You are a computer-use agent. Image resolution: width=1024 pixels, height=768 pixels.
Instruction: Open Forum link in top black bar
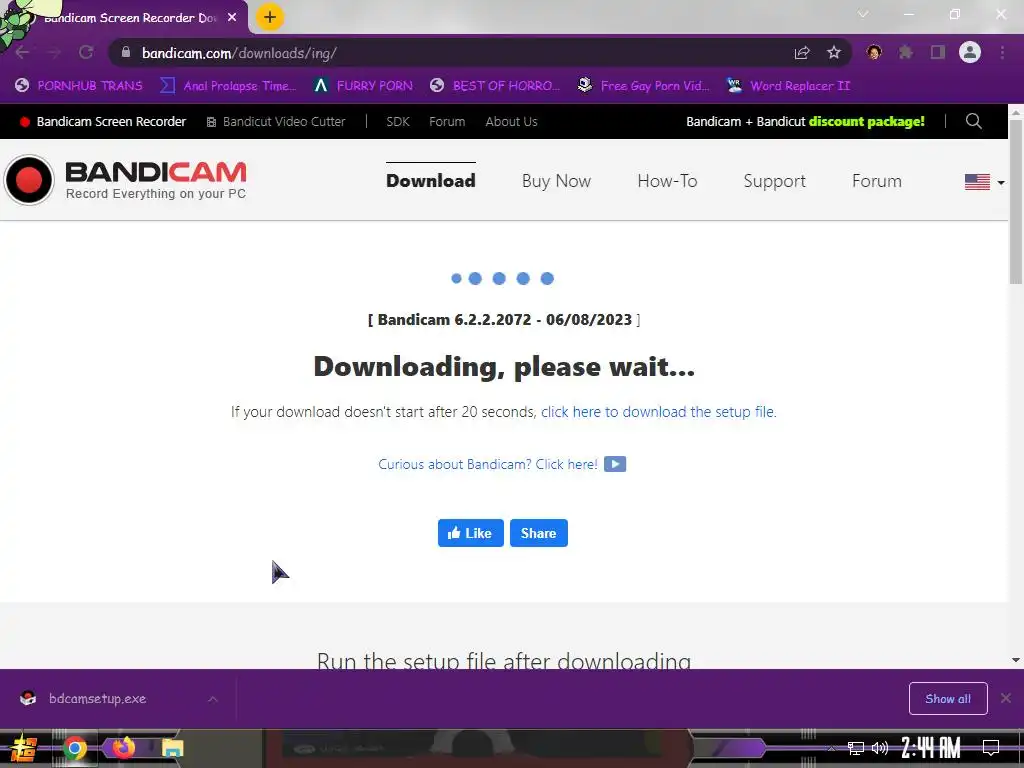[447, 121]
